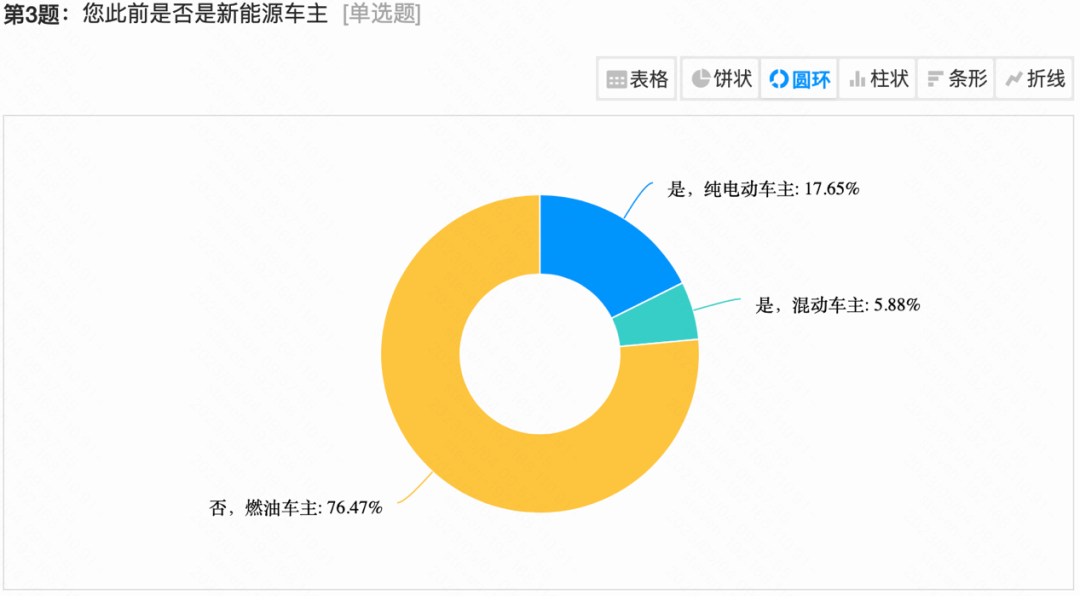
Task: Click the bar column chart icon
Action: pos(857,79)
